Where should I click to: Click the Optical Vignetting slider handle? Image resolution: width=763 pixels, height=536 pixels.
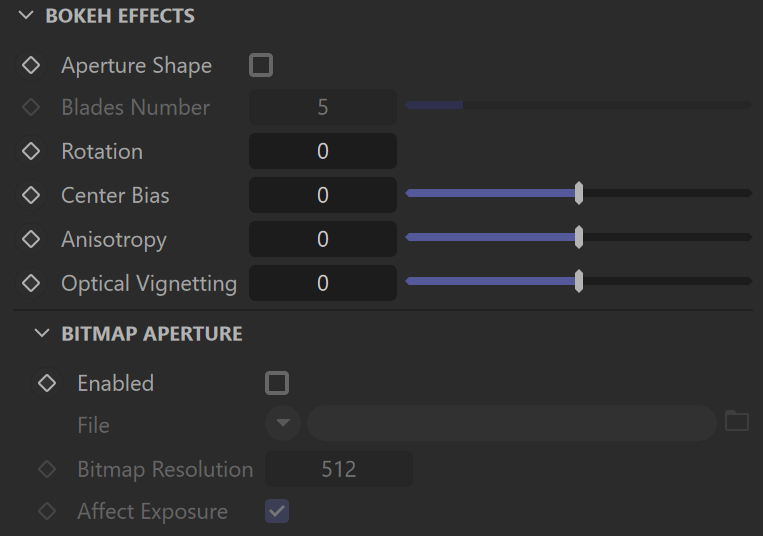579,282
